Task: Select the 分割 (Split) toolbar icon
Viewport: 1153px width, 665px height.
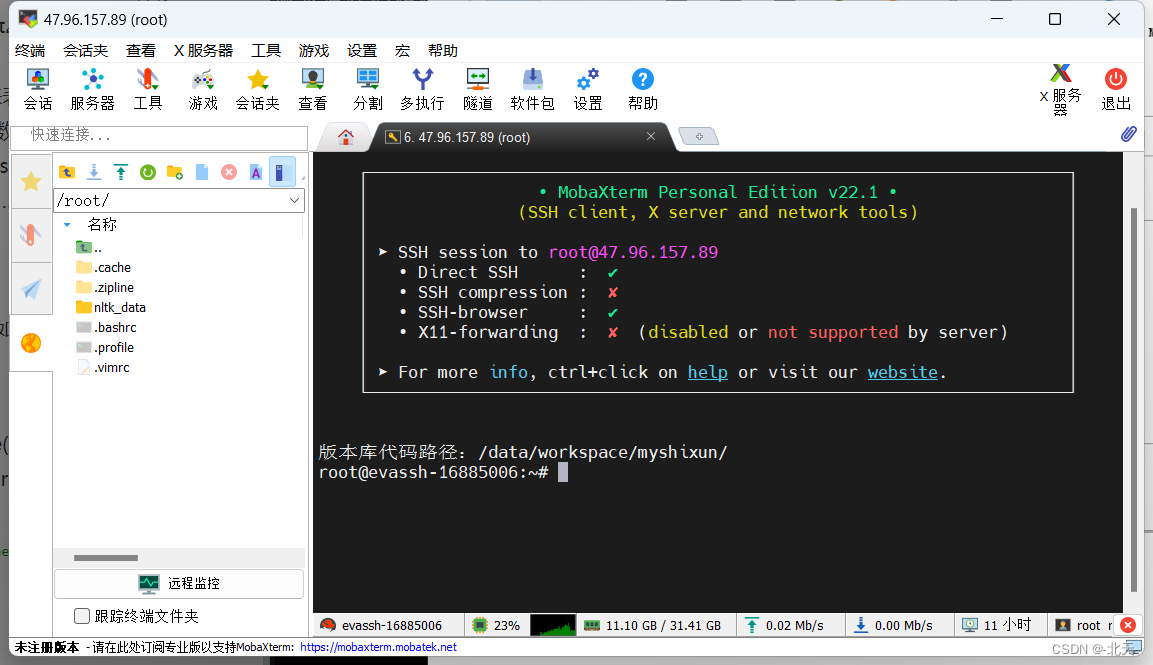Action: [368, 89]
